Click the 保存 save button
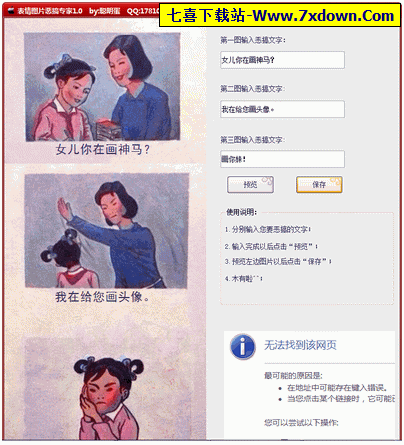404x445 pixels. [x=319, y=184]
